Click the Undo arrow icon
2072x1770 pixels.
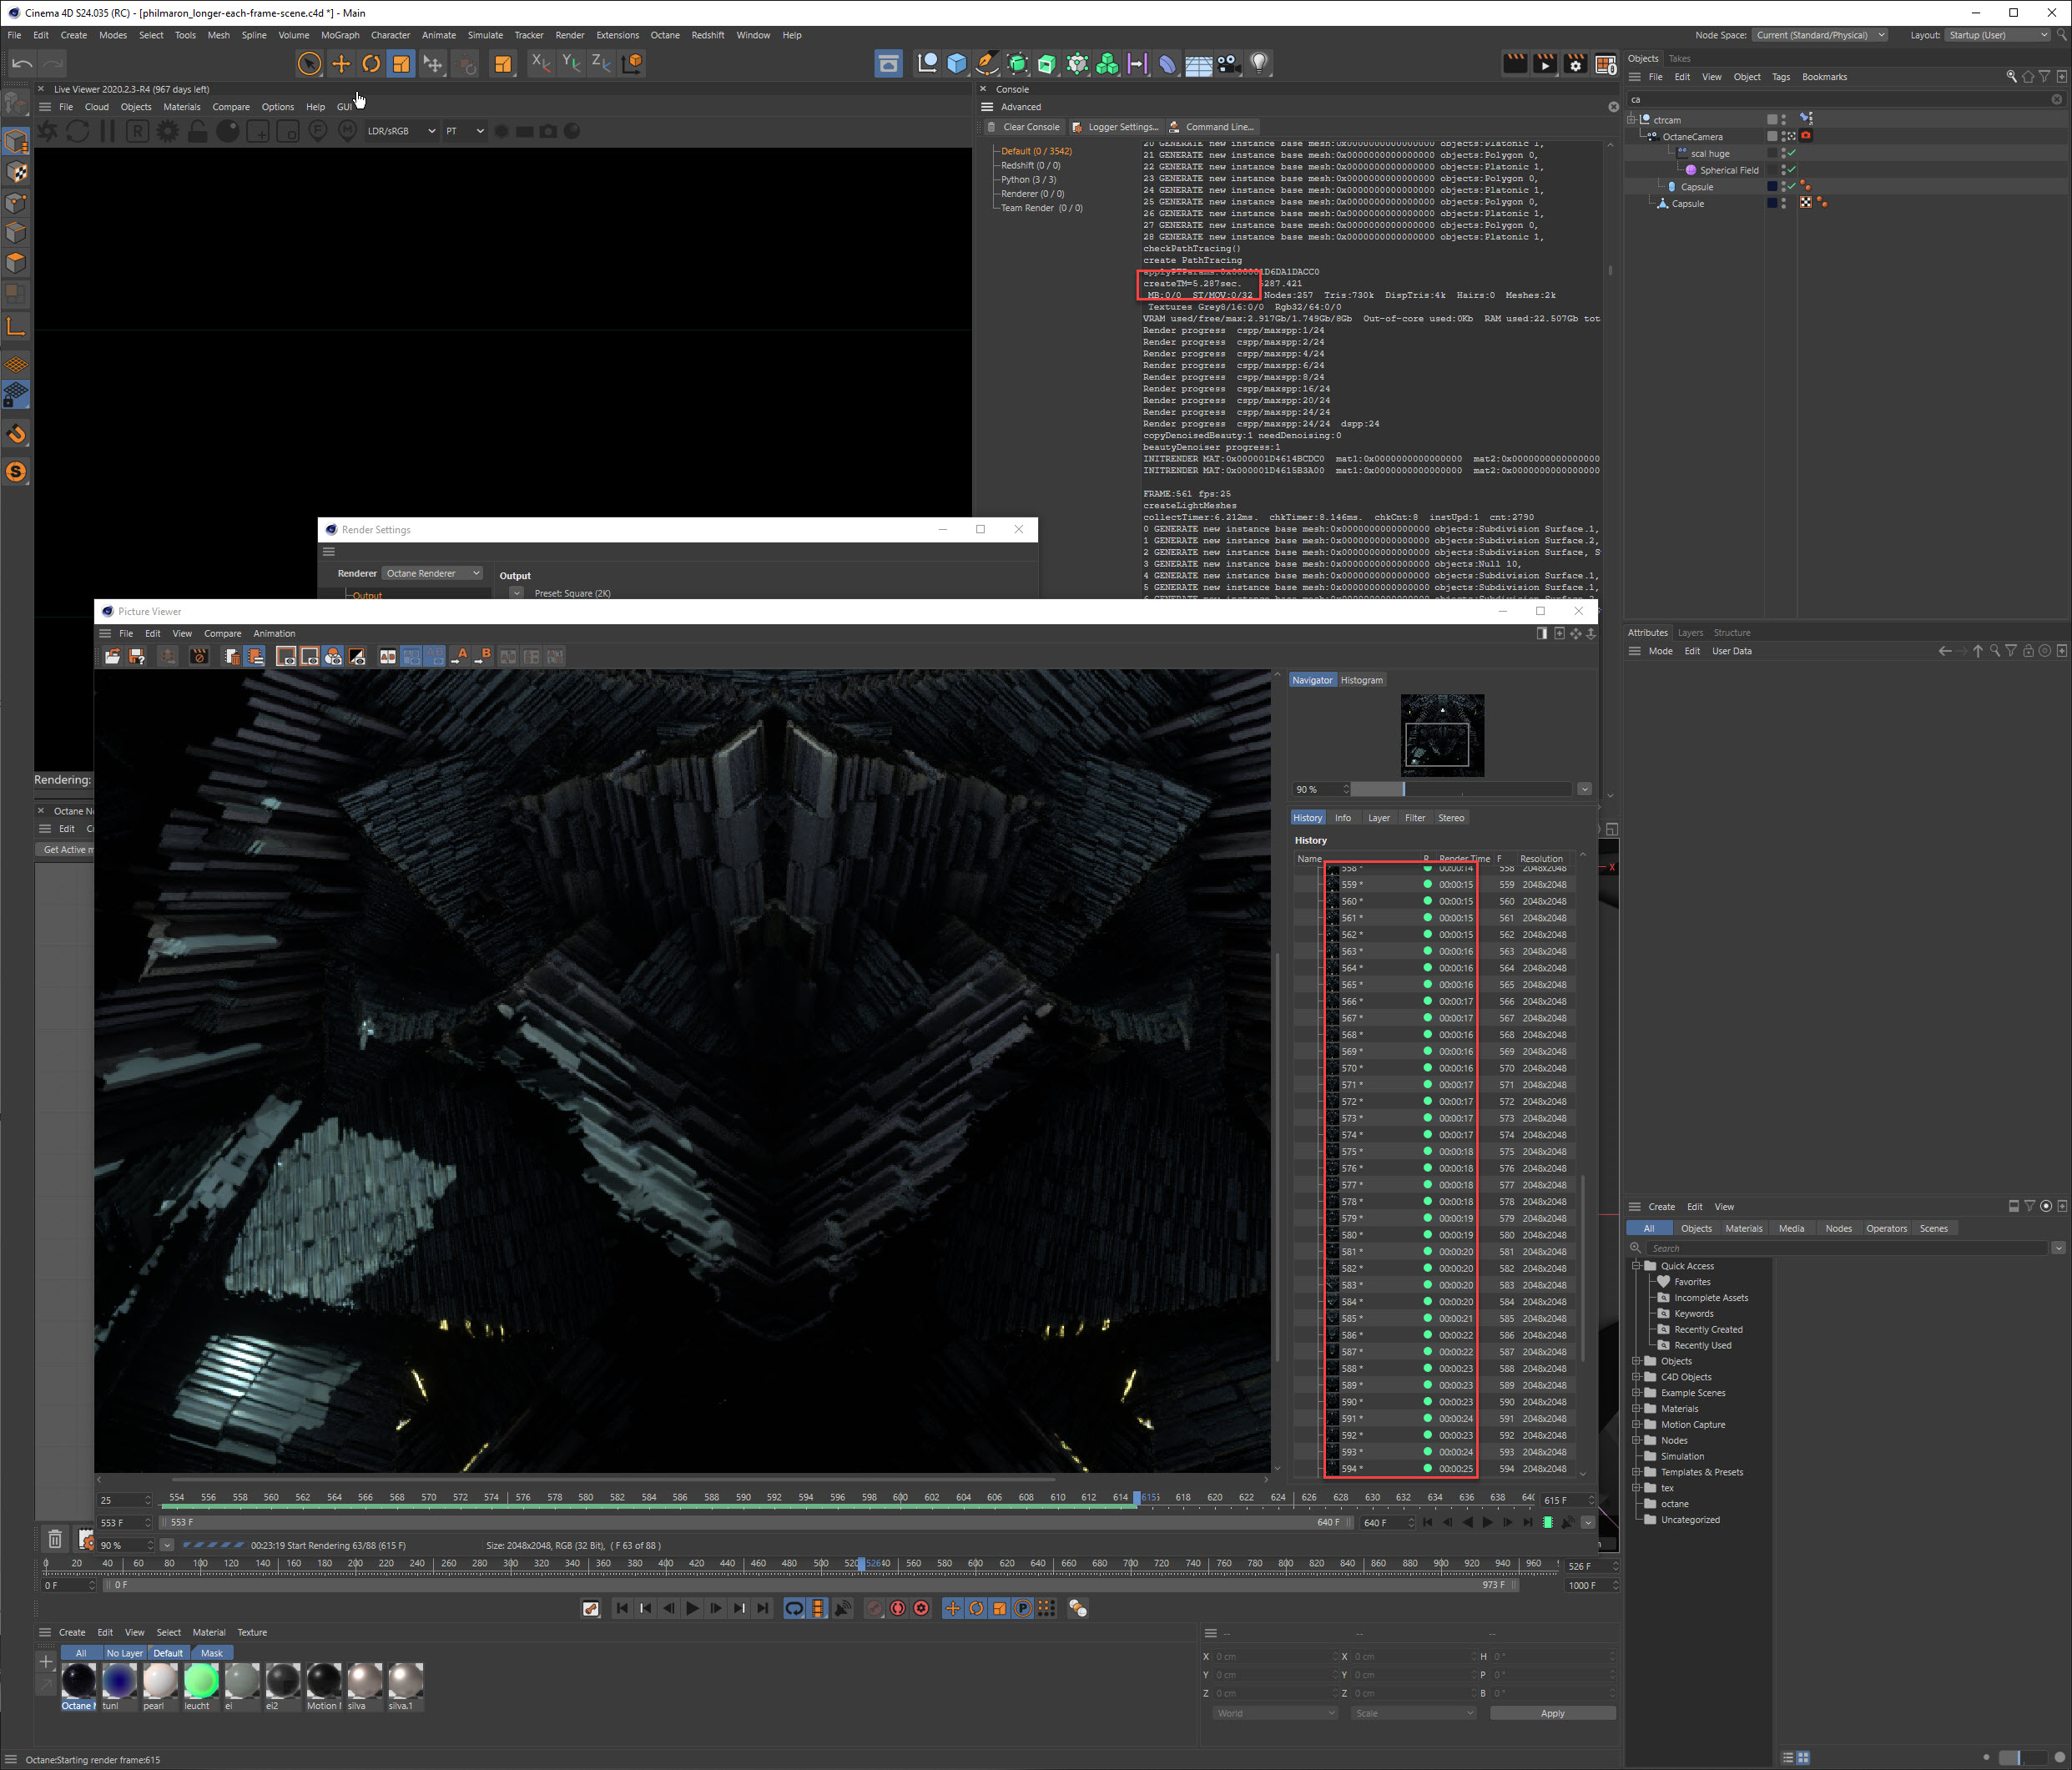(22, 64)
